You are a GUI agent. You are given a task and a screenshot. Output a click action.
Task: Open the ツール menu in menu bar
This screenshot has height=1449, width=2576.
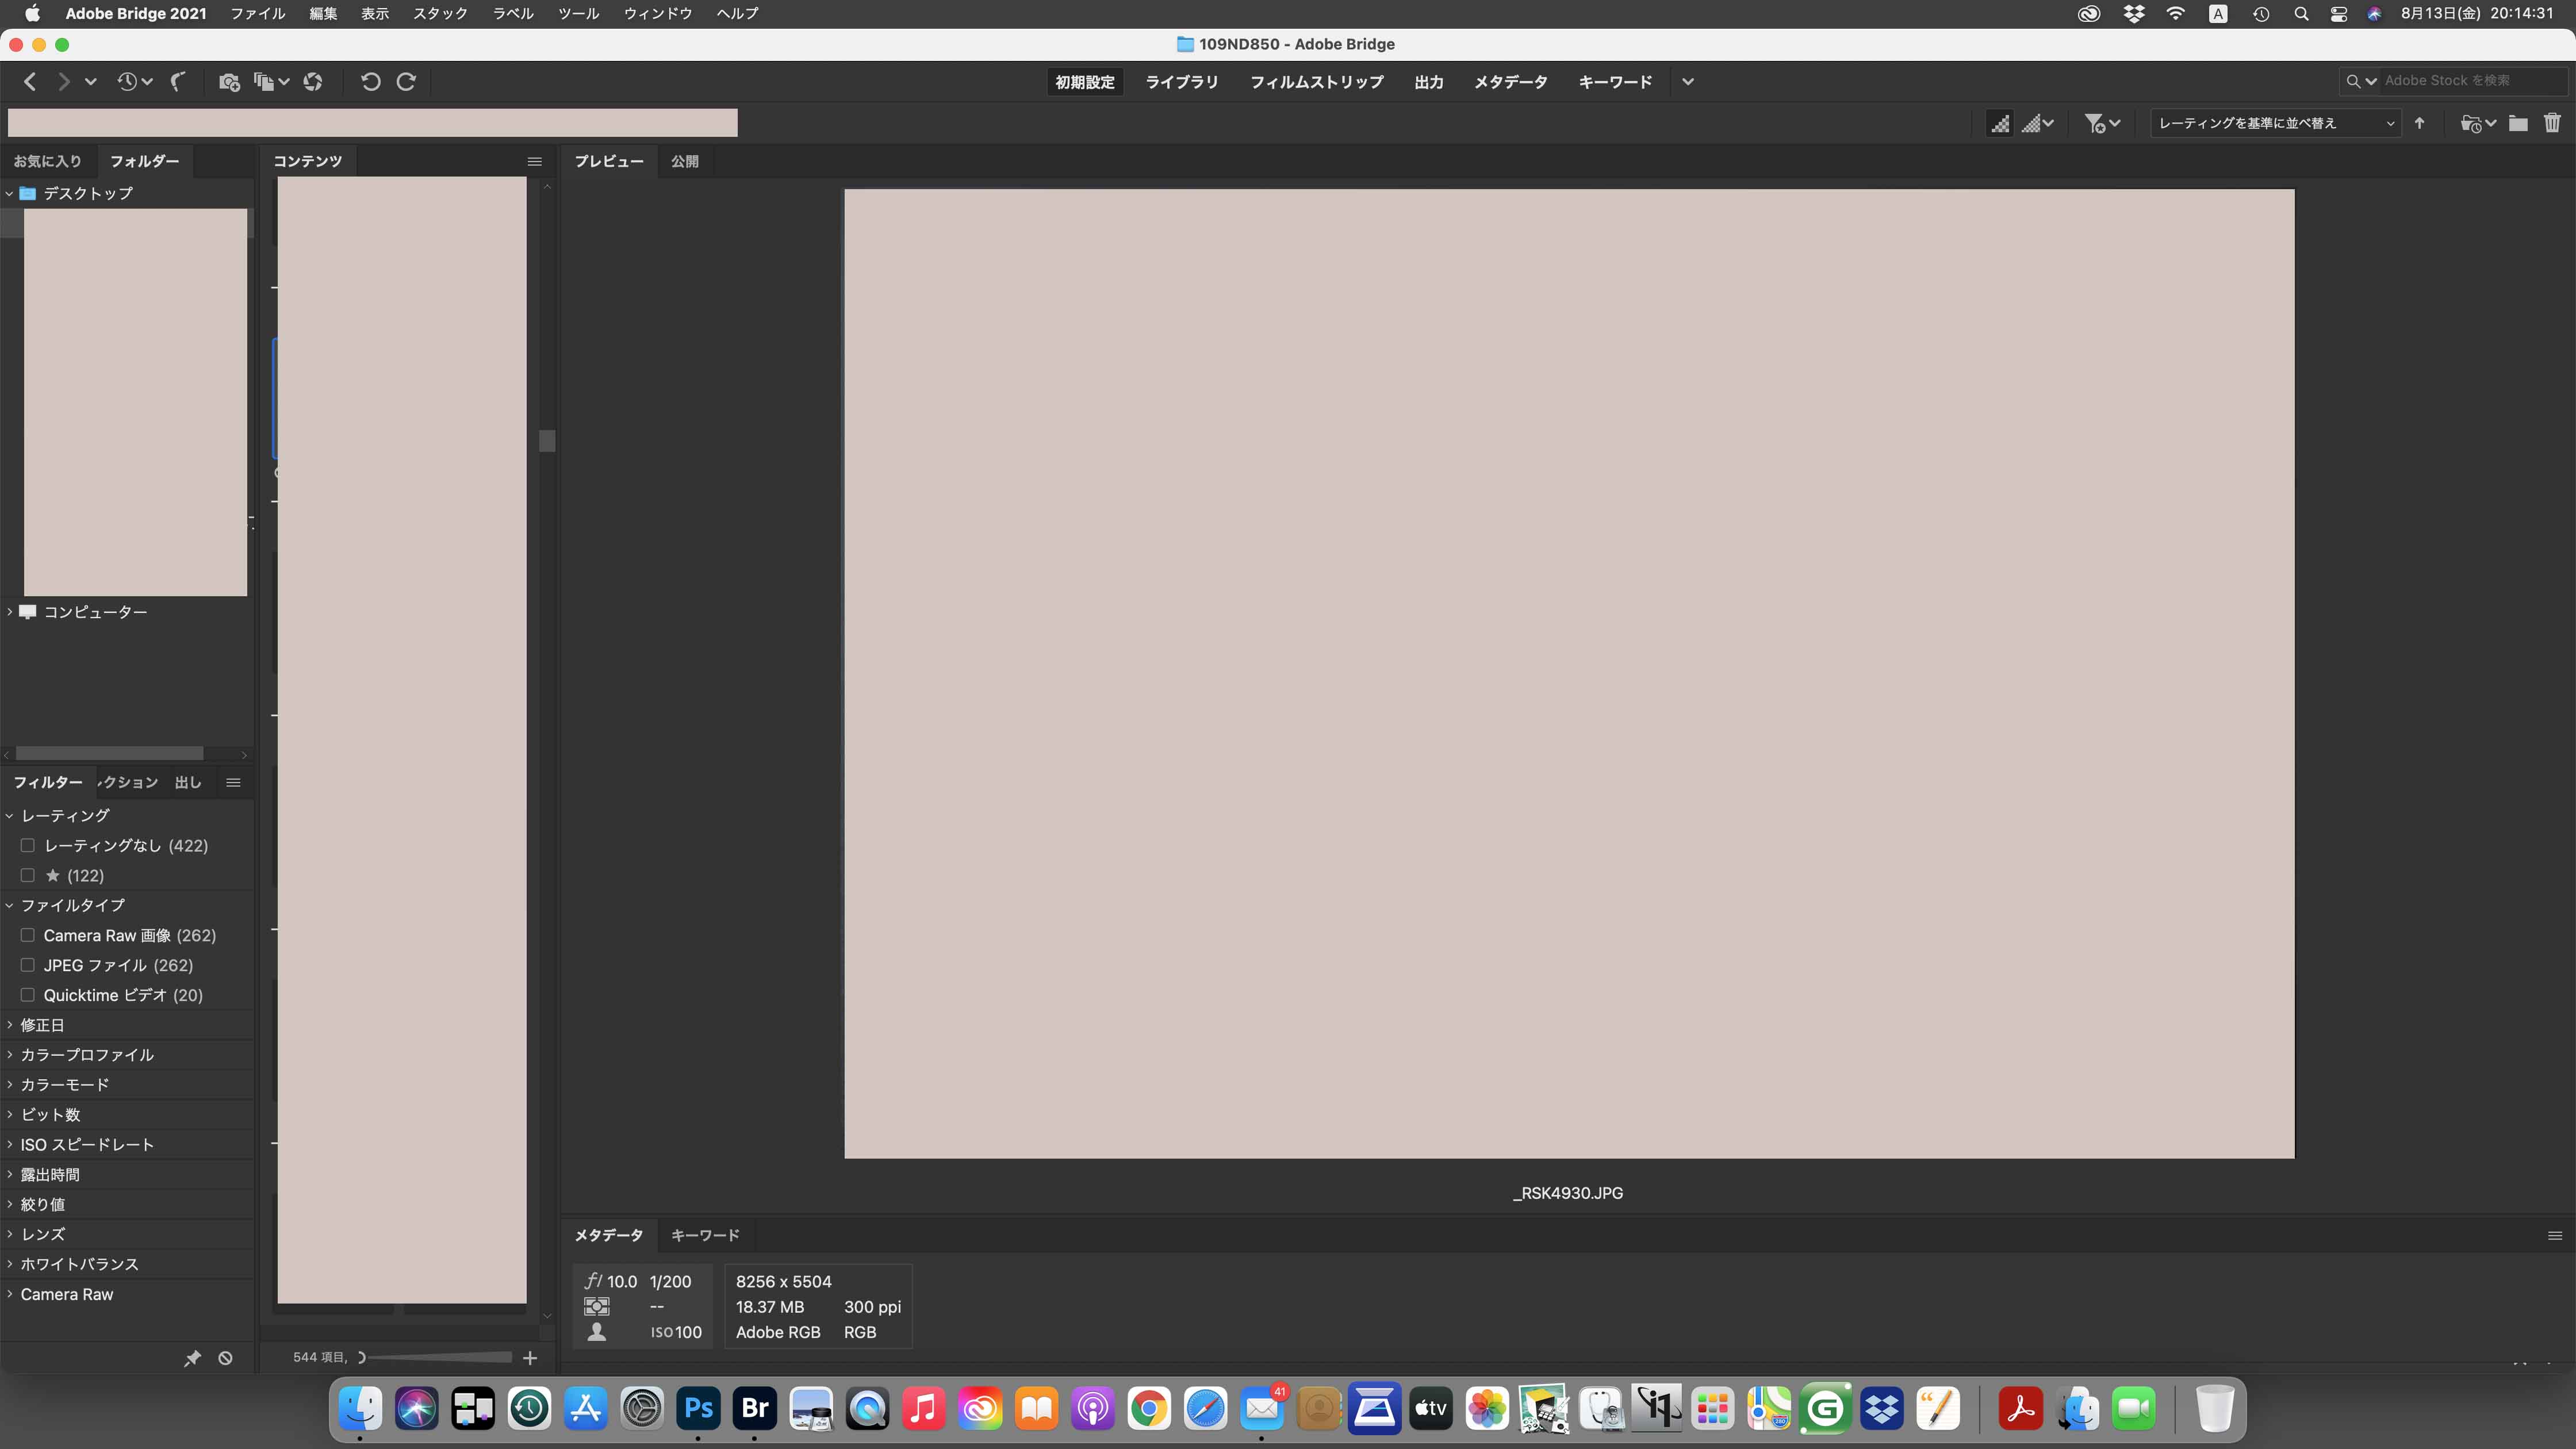(578, 14)
